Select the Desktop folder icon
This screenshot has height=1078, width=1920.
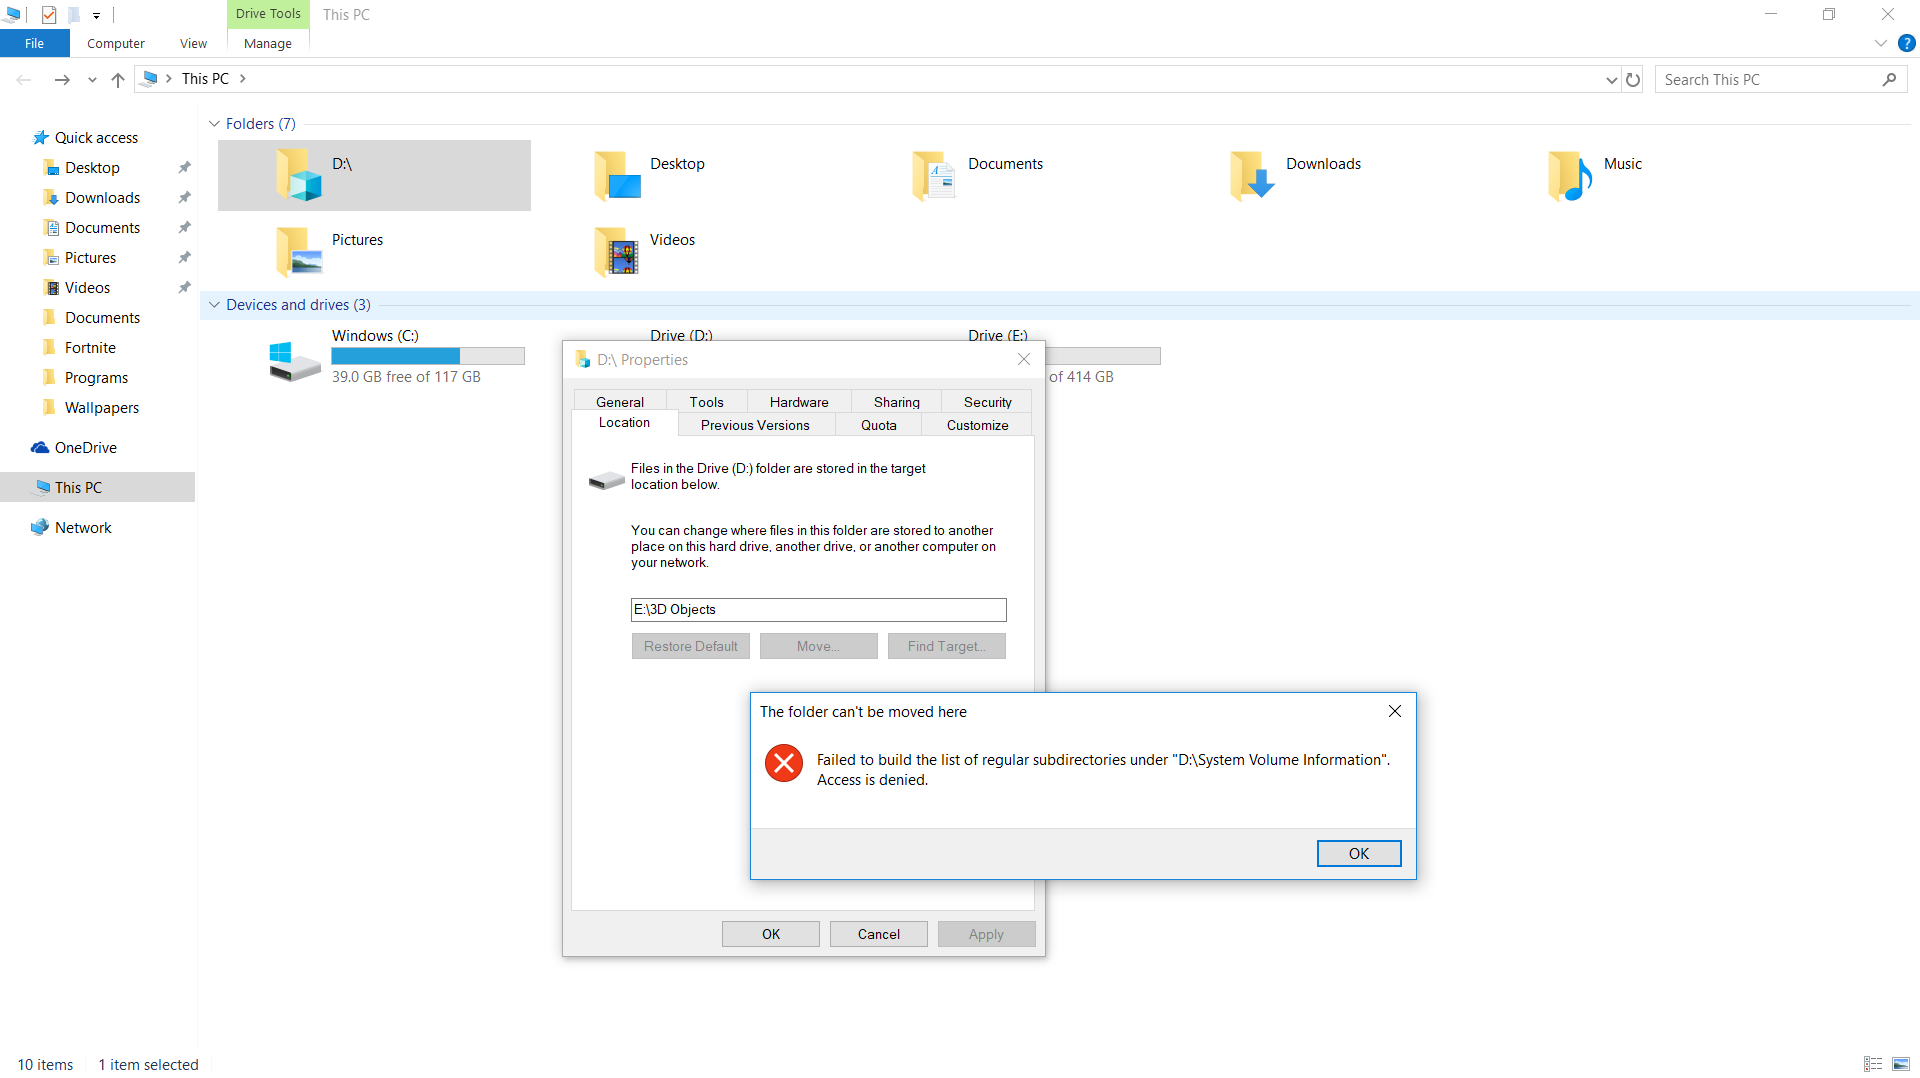617,175
